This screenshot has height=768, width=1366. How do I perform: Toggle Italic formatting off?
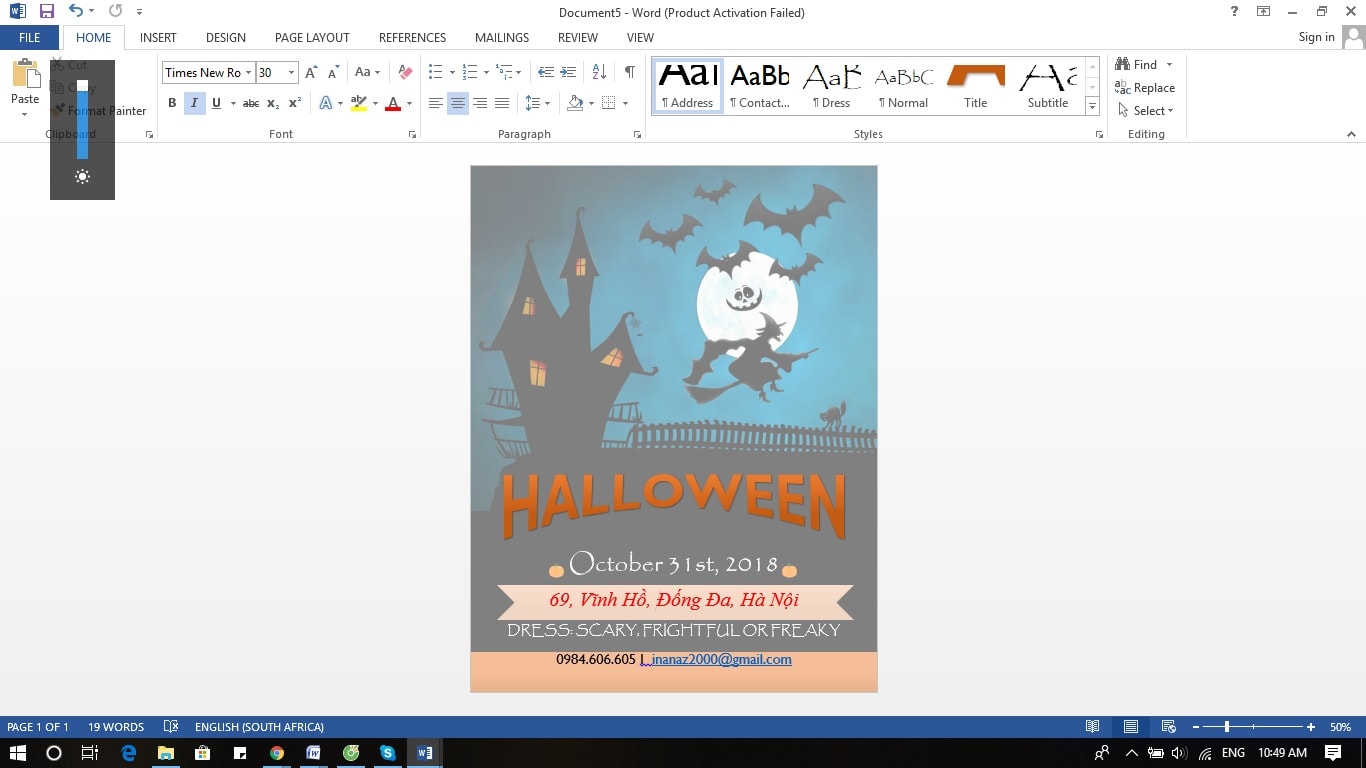(194, 103)
